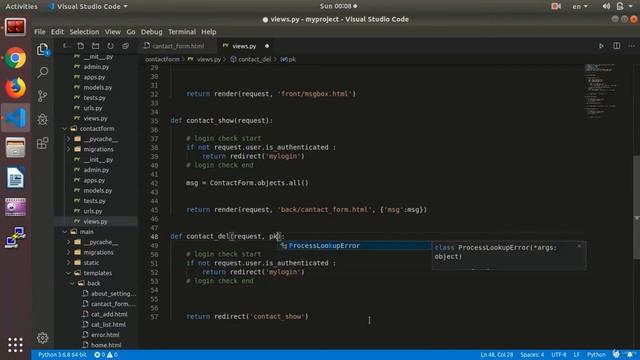Switch to the cantact_form.html tab
The image size is (640, 360).
click(x=178, y=46)
